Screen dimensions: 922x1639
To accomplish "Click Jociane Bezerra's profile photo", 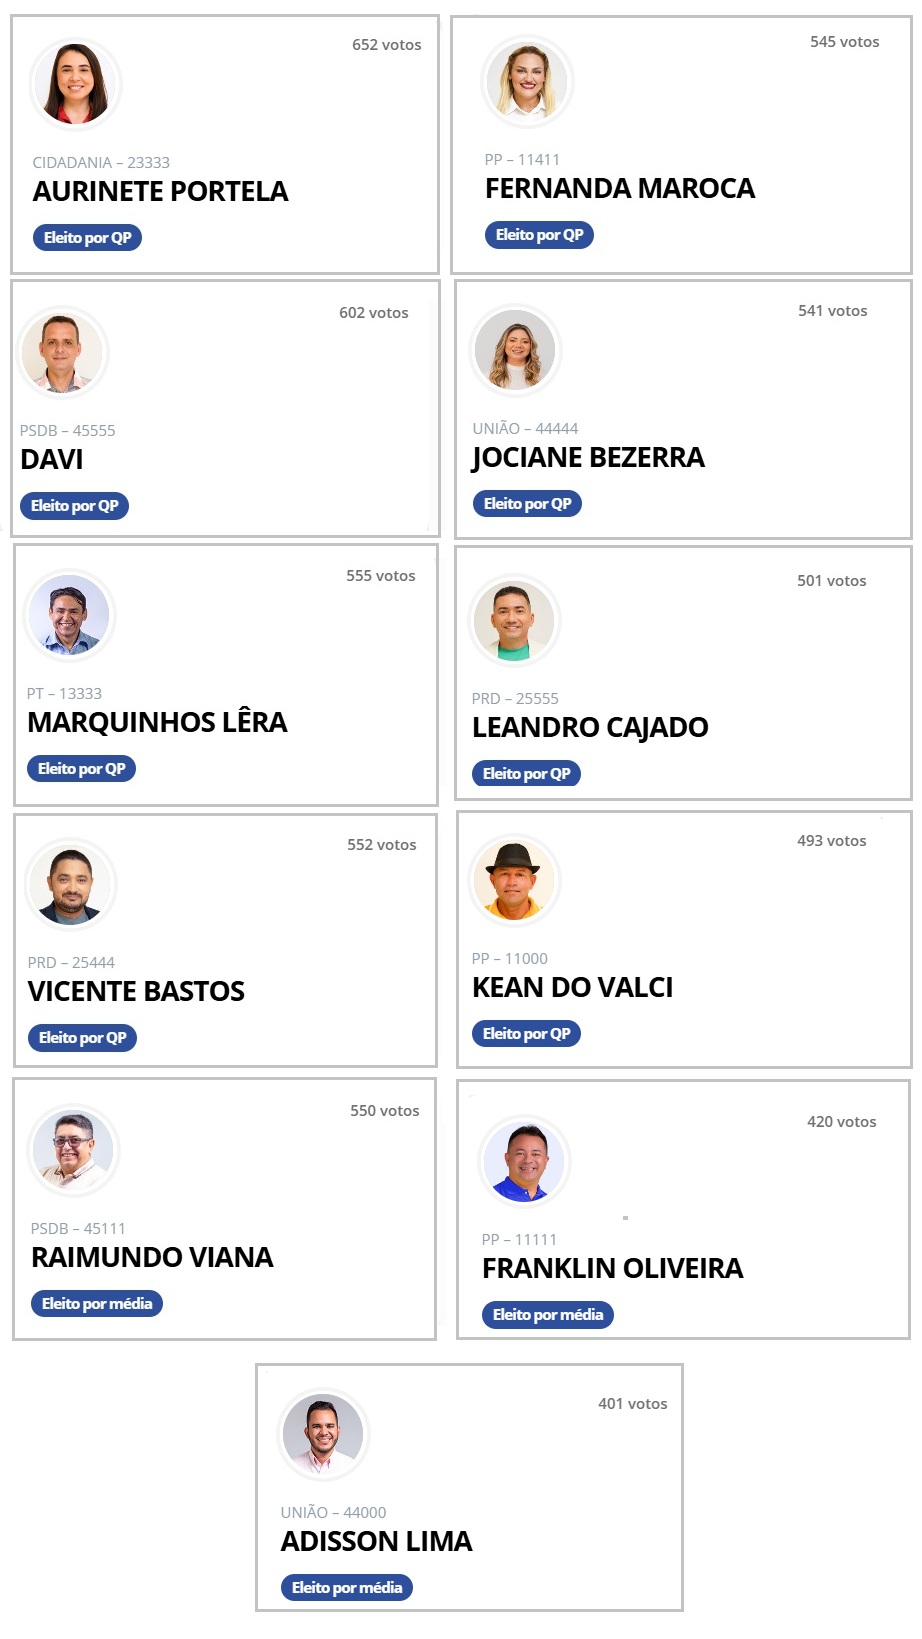I will pos(515,350).
